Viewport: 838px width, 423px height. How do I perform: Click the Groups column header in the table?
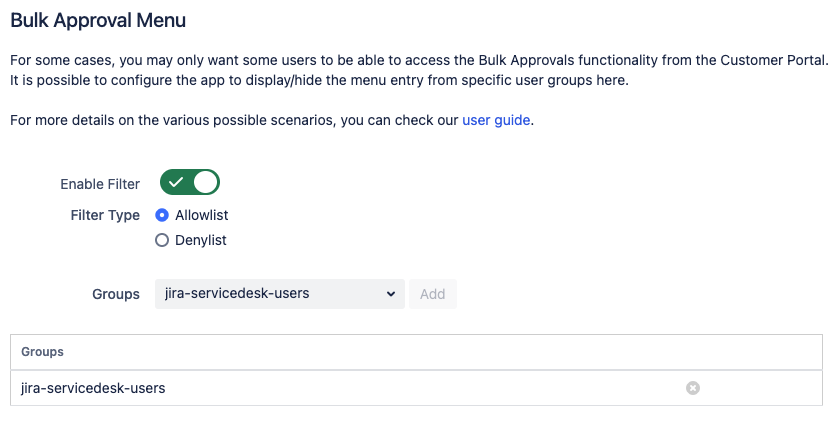(x=42, y=352)
